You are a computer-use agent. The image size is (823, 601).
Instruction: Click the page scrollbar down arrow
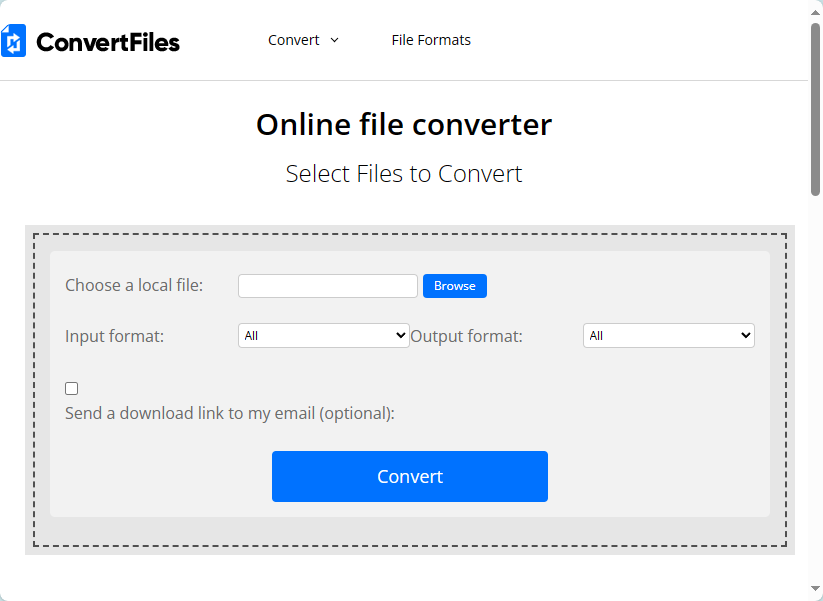[815, 588]
